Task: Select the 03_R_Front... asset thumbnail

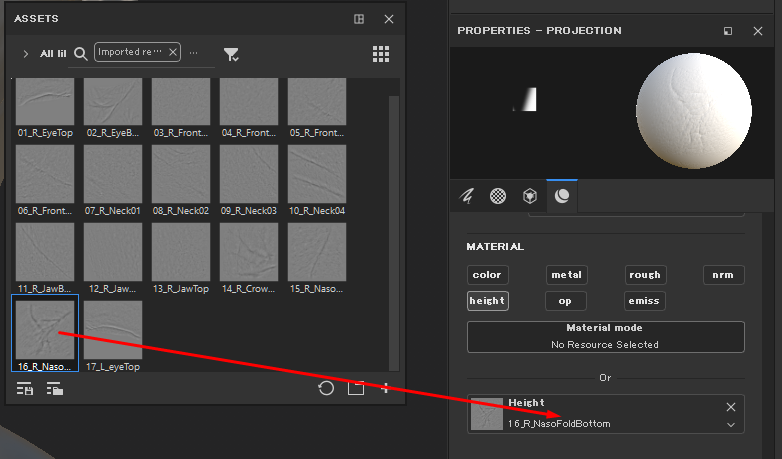Action: click(x=181, y=101)
